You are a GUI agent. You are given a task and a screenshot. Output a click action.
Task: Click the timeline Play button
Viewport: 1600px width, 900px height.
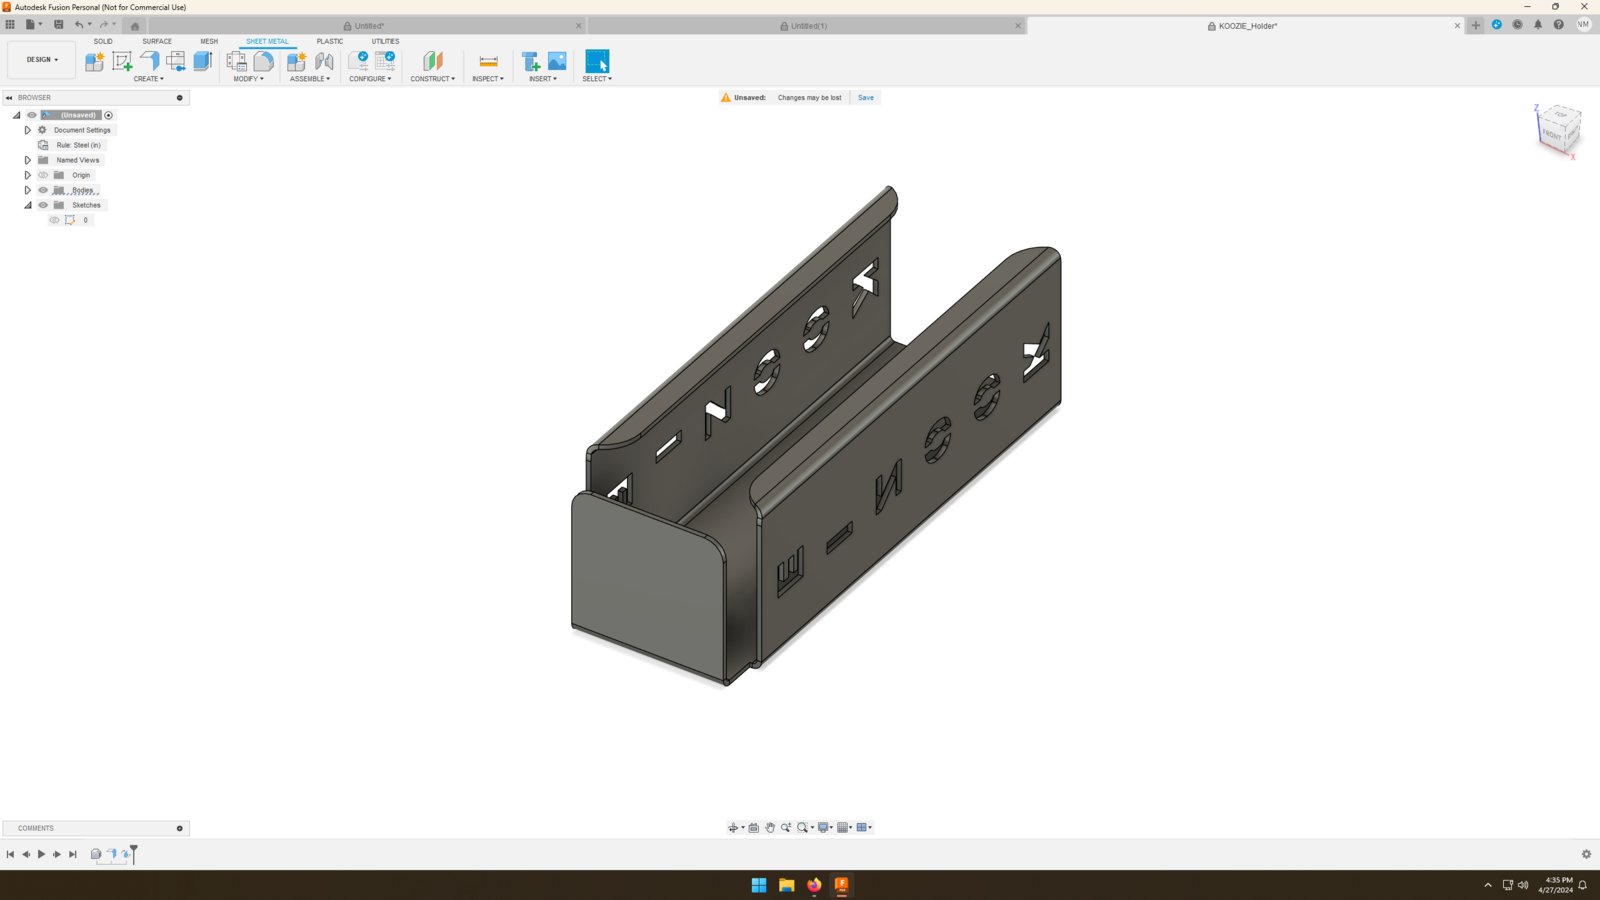pyautogui.click(x=41, y=854)
